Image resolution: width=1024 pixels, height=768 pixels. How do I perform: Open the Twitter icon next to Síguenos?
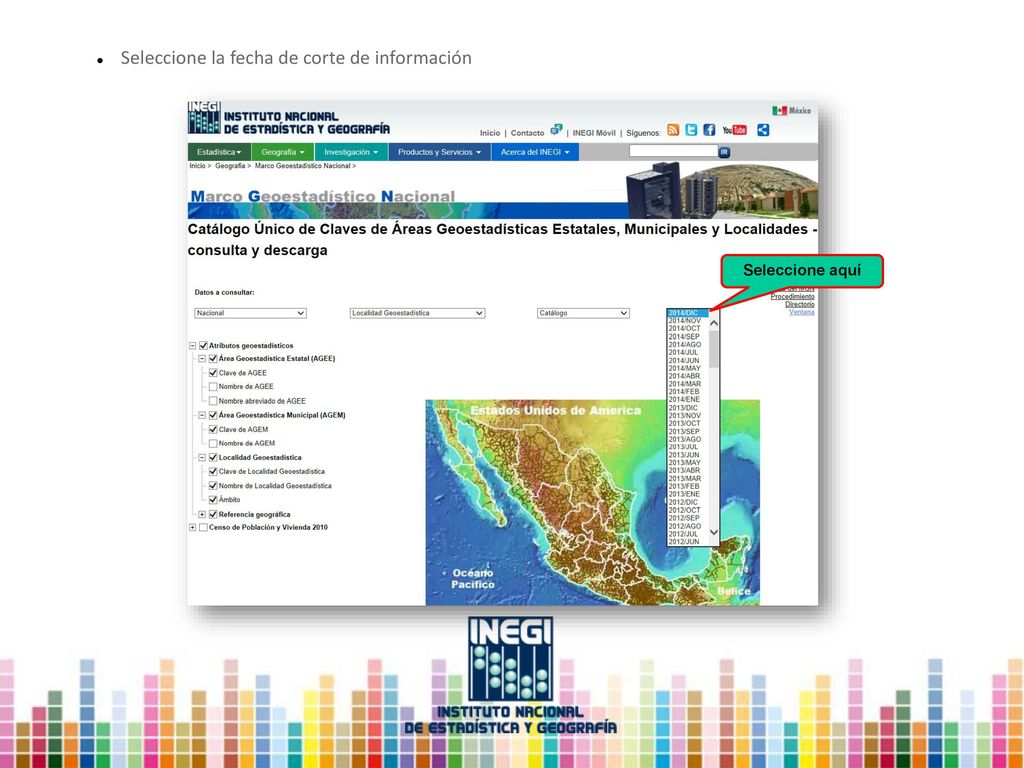point(691,130)
